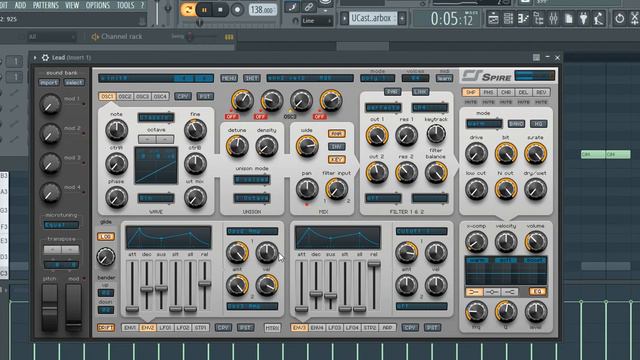The width and height of the screenshot is (640, 360).
Task: Open the OPTIONS menu
Action: [x=98, y=5]
